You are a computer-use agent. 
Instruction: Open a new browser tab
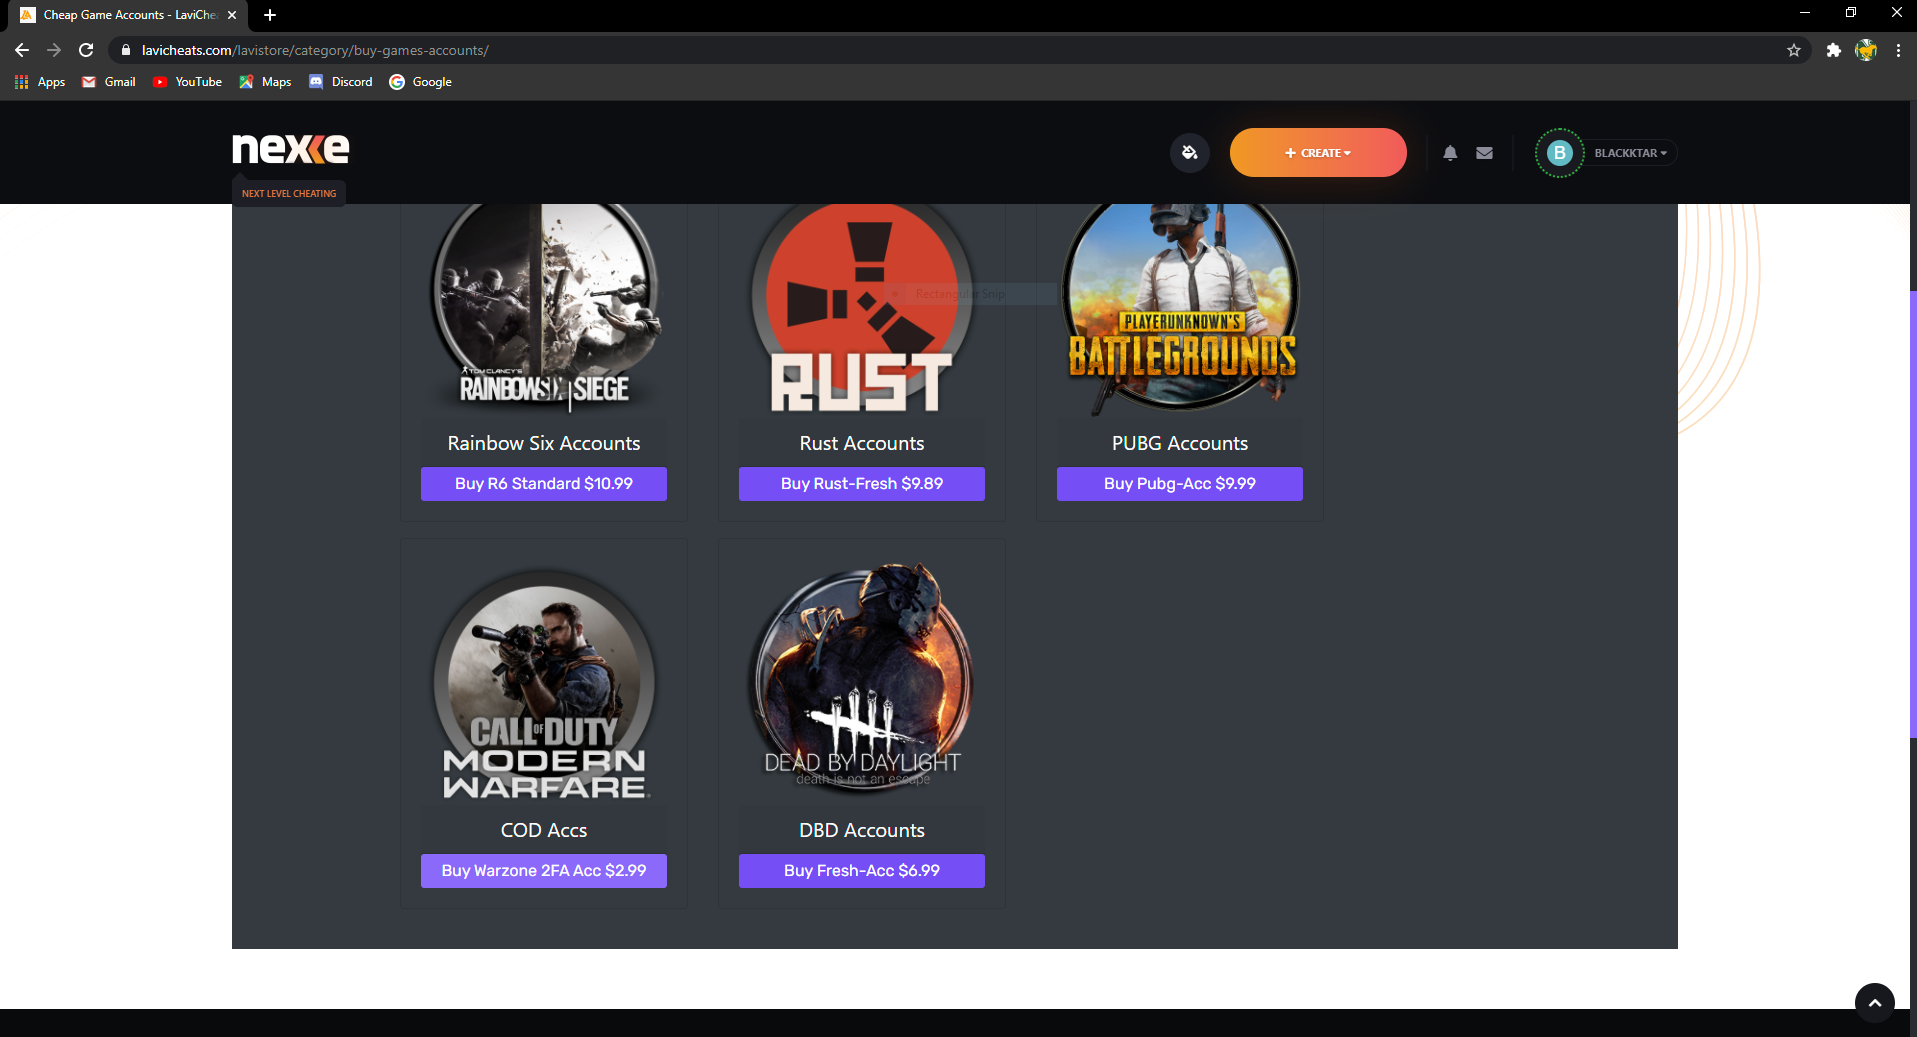270,15
